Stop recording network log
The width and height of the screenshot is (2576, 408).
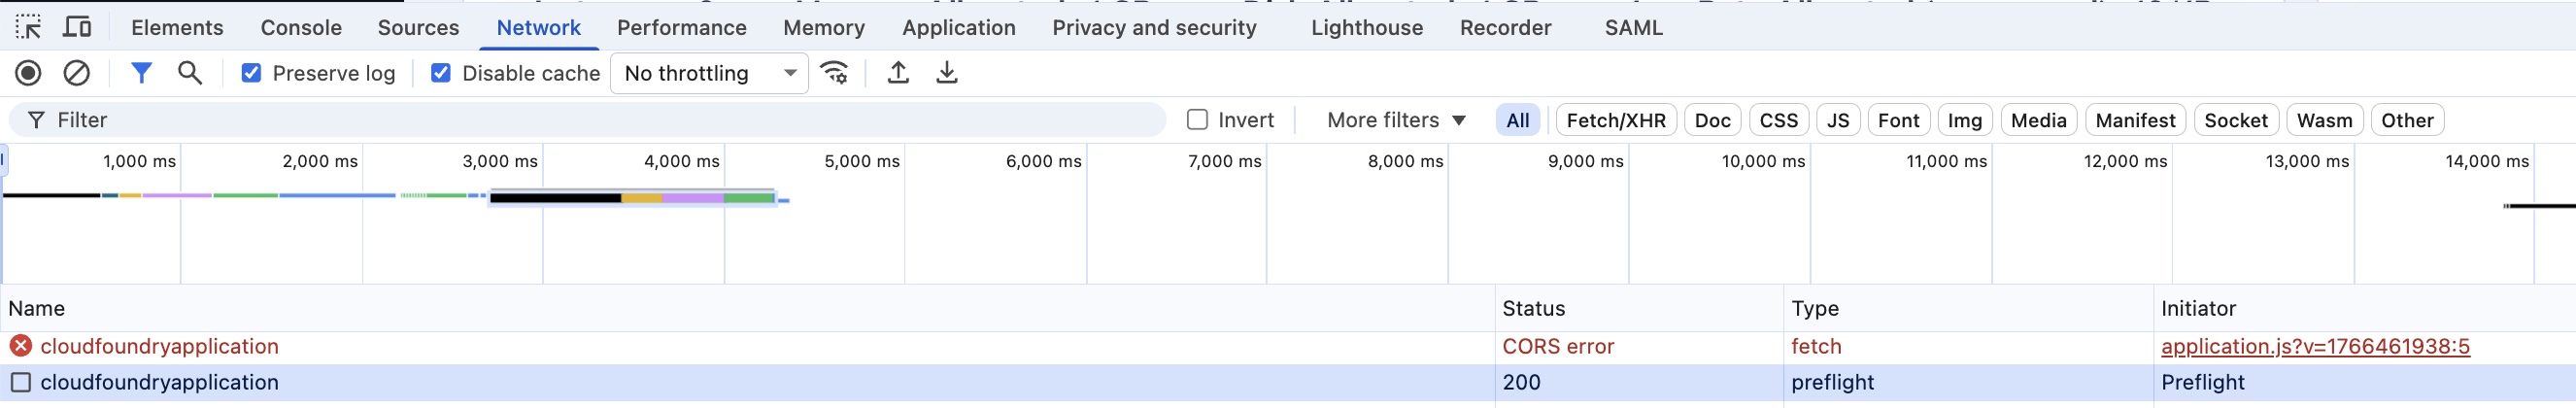[28, 73]
